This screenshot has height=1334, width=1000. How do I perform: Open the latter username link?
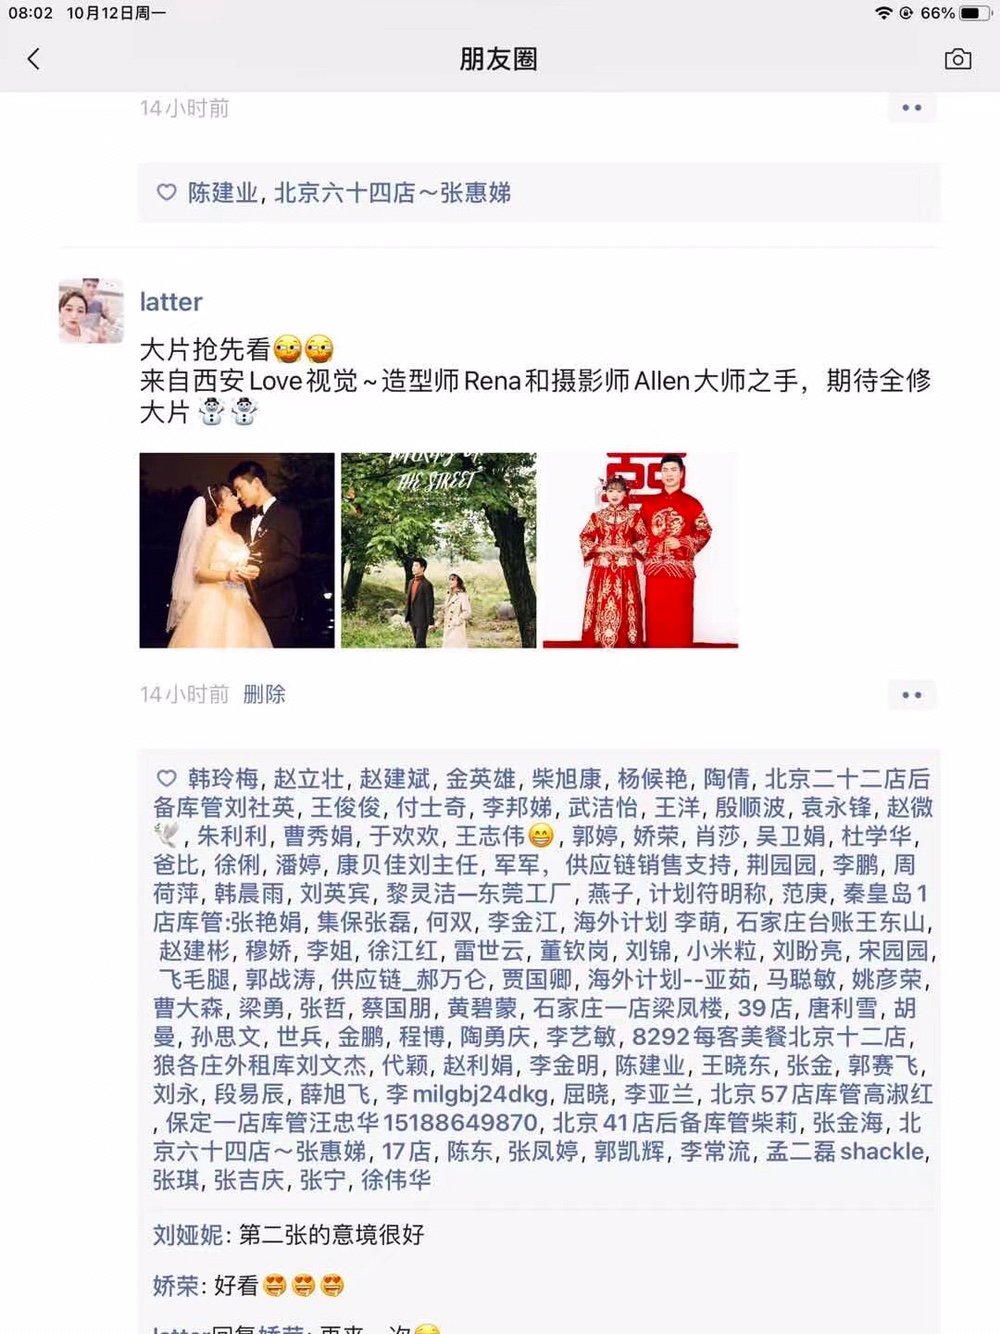click(171, 302)
